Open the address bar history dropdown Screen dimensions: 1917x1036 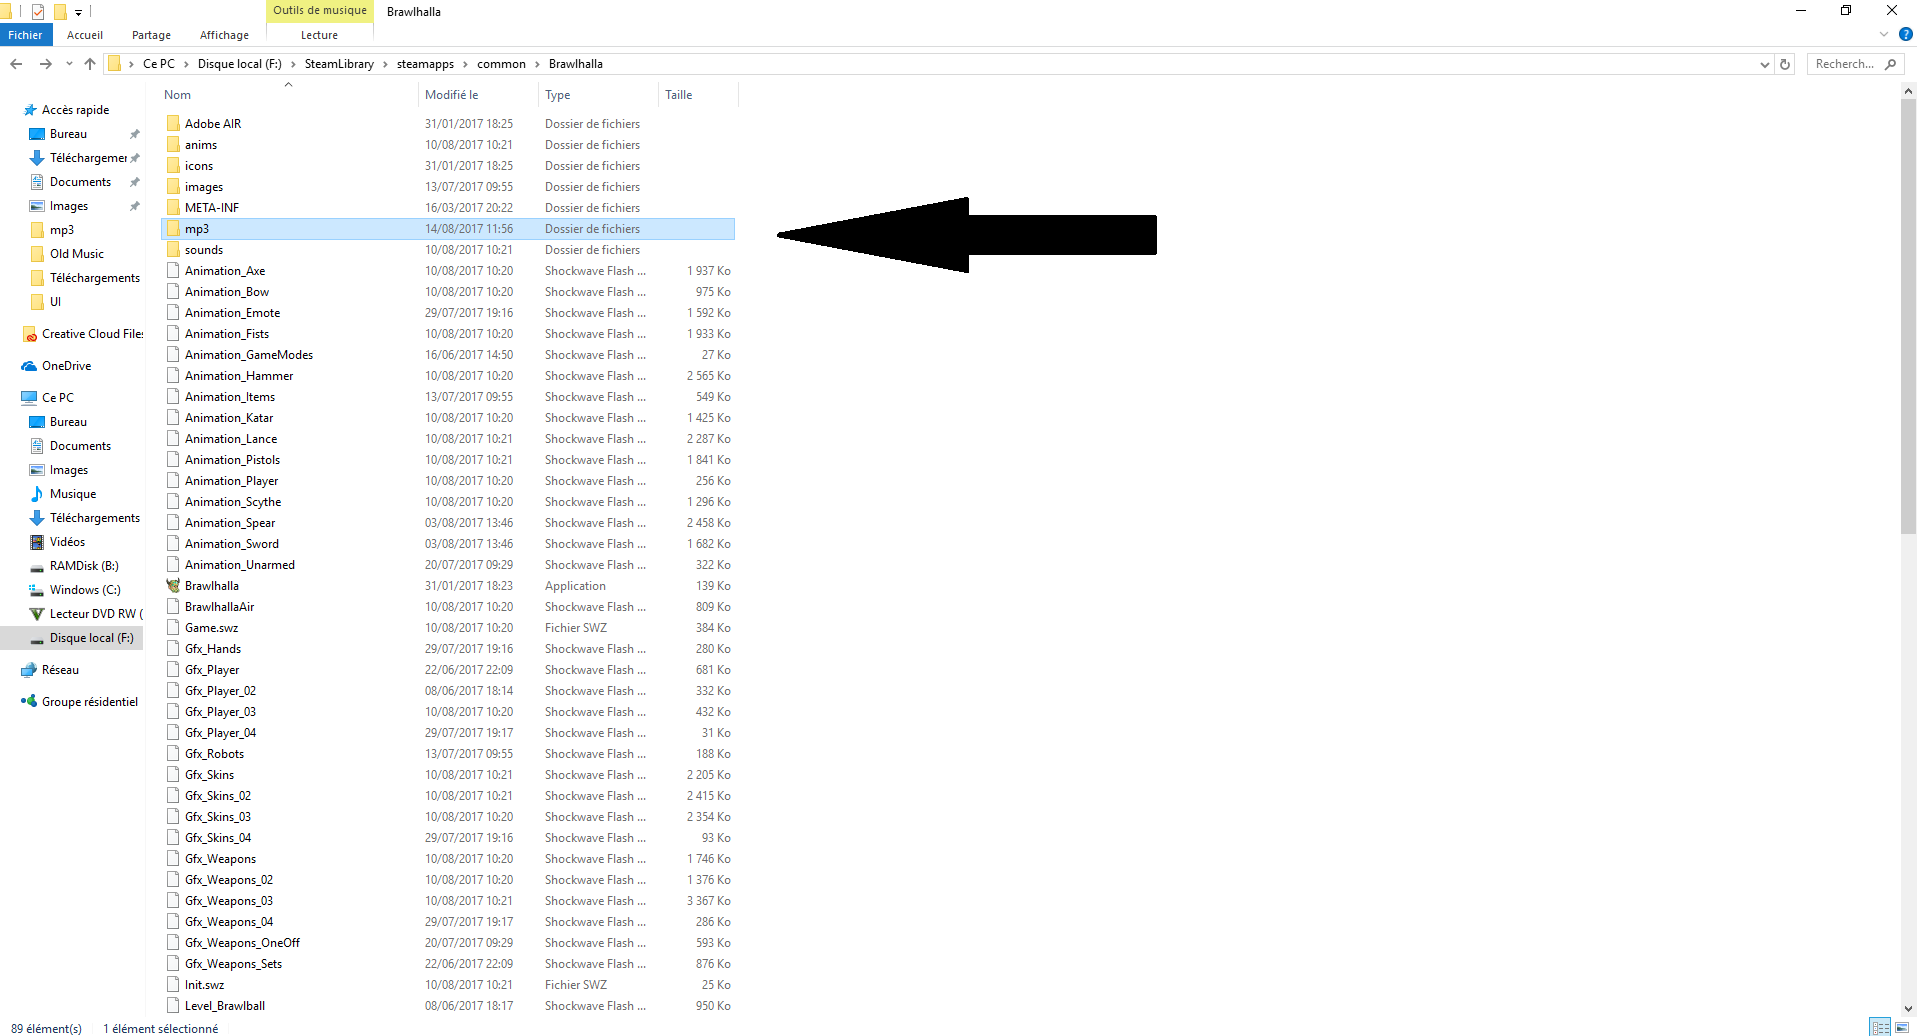[x=1764, y=64]
